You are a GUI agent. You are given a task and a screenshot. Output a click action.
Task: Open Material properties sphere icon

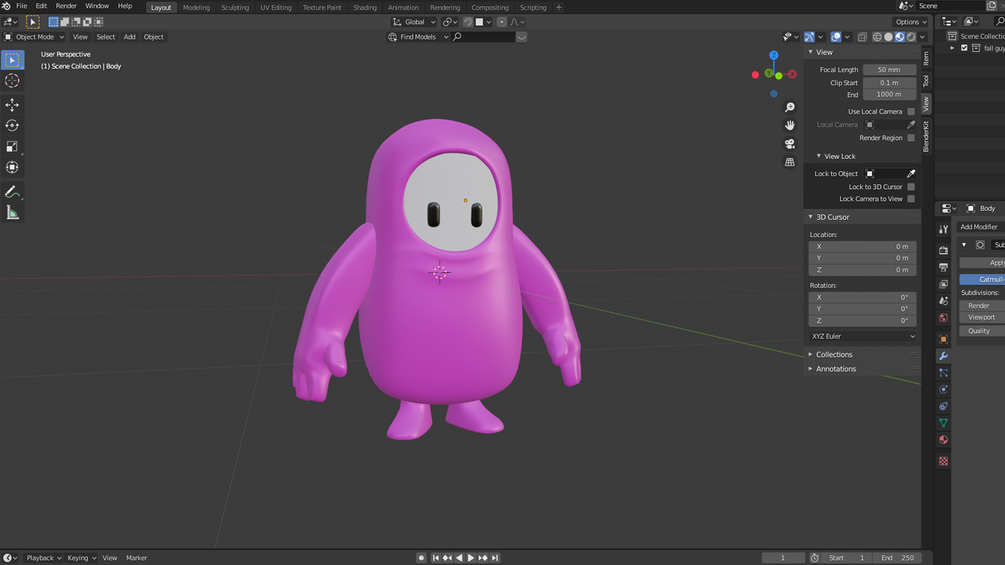pos(943,439)
